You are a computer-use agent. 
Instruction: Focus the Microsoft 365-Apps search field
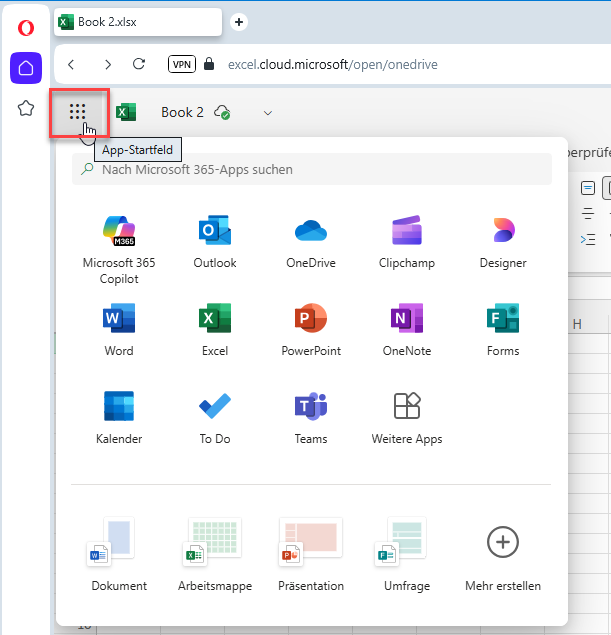312,169
